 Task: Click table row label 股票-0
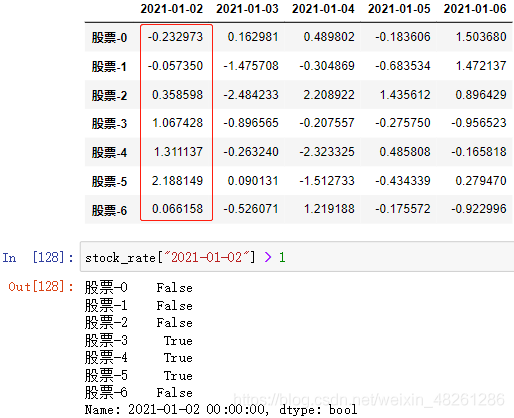coord(109,37)
